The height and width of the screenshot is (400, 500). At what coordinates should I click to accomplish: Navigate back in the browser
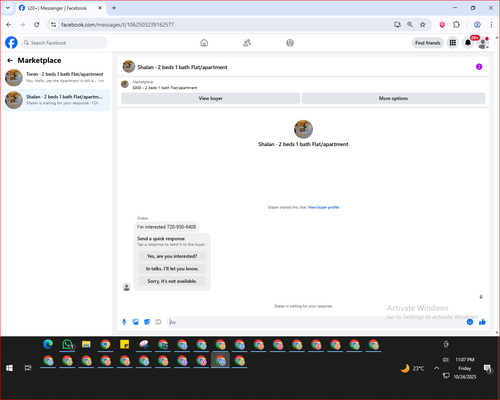(x=9, y=24)
